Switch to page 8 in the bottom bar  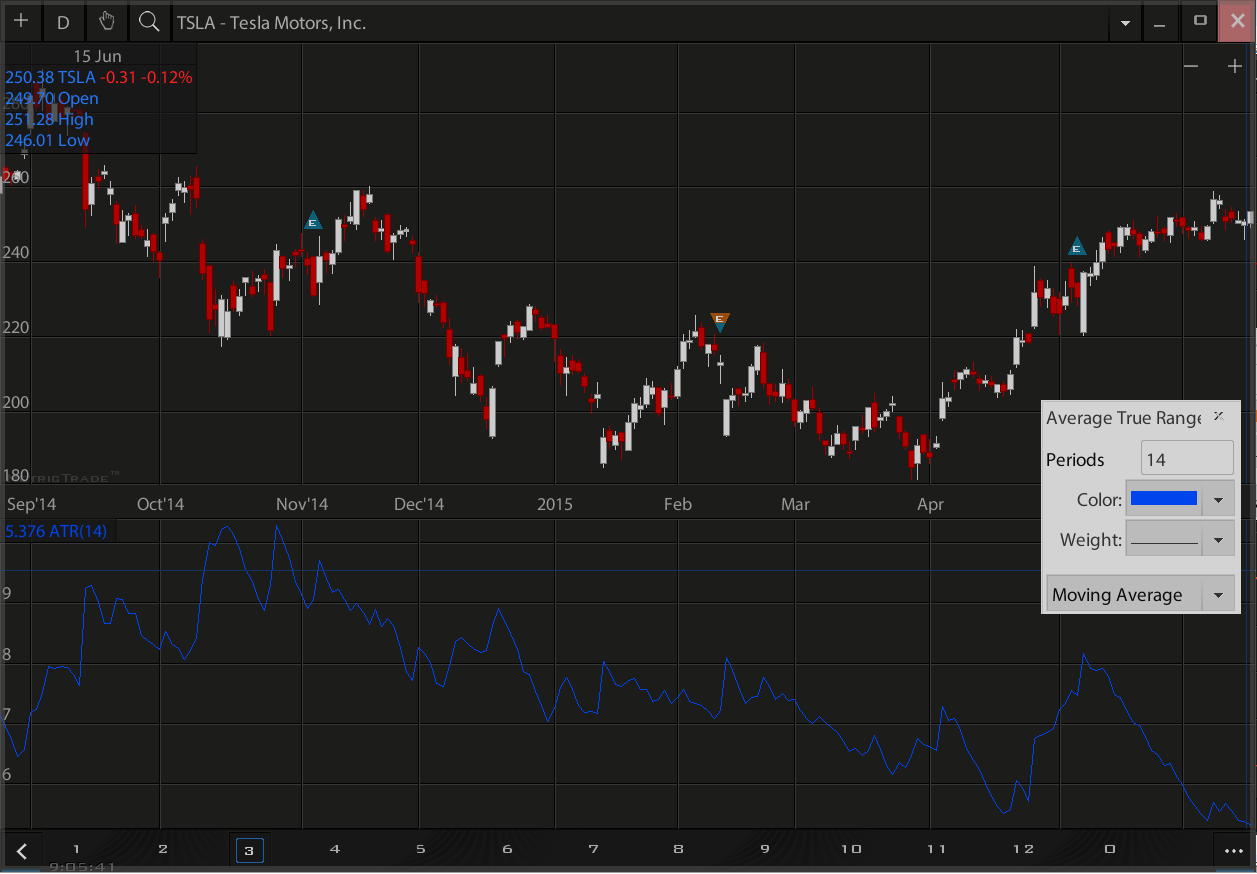[x=679, y=849]
